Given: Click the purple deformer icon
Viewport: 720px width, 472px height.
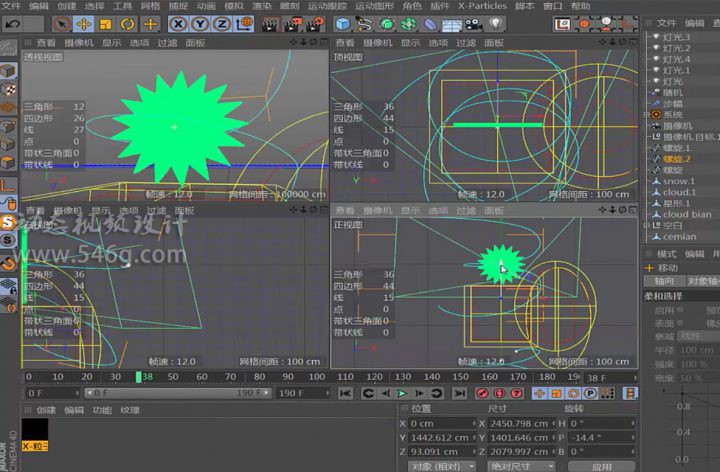Looking at the screenshot, I should click(430, 24).
